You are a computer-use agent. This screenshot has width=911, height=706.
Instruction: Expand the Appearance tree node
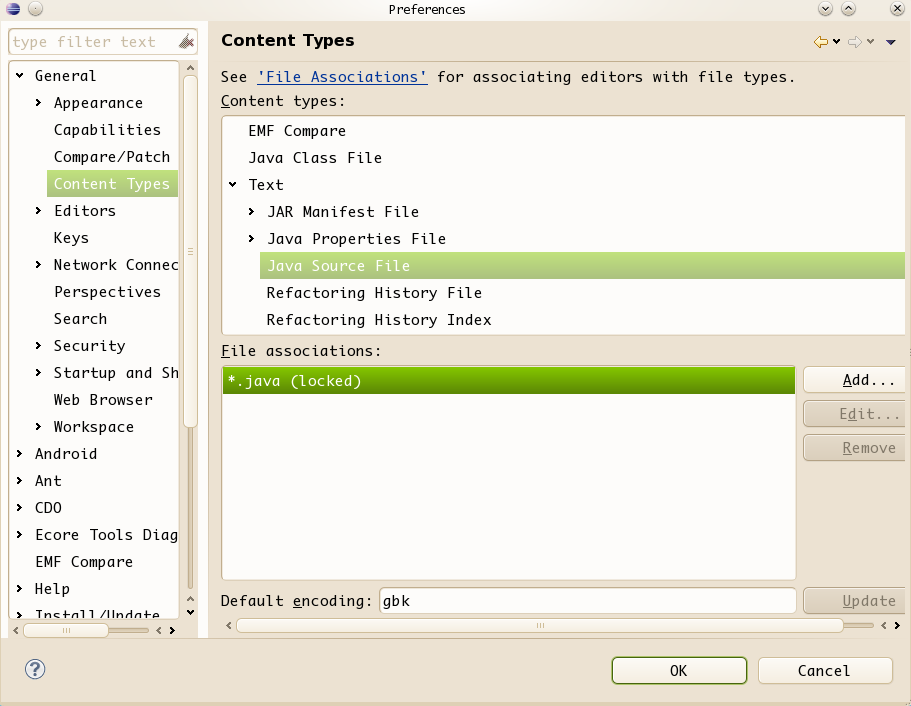[38, 103]
